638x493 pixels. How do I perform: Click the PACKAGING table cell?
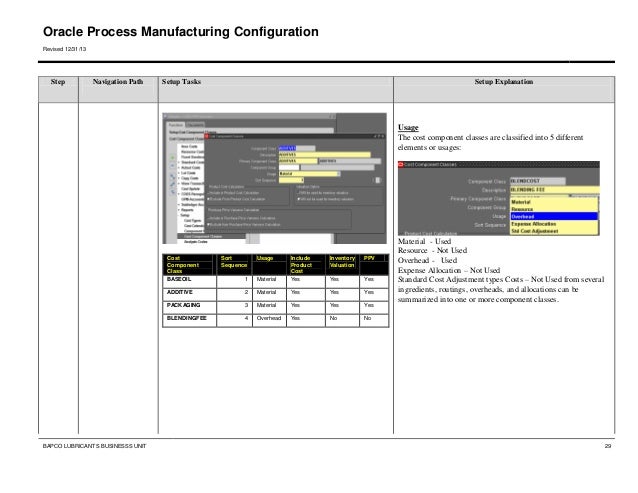click(x=189, y=308)
